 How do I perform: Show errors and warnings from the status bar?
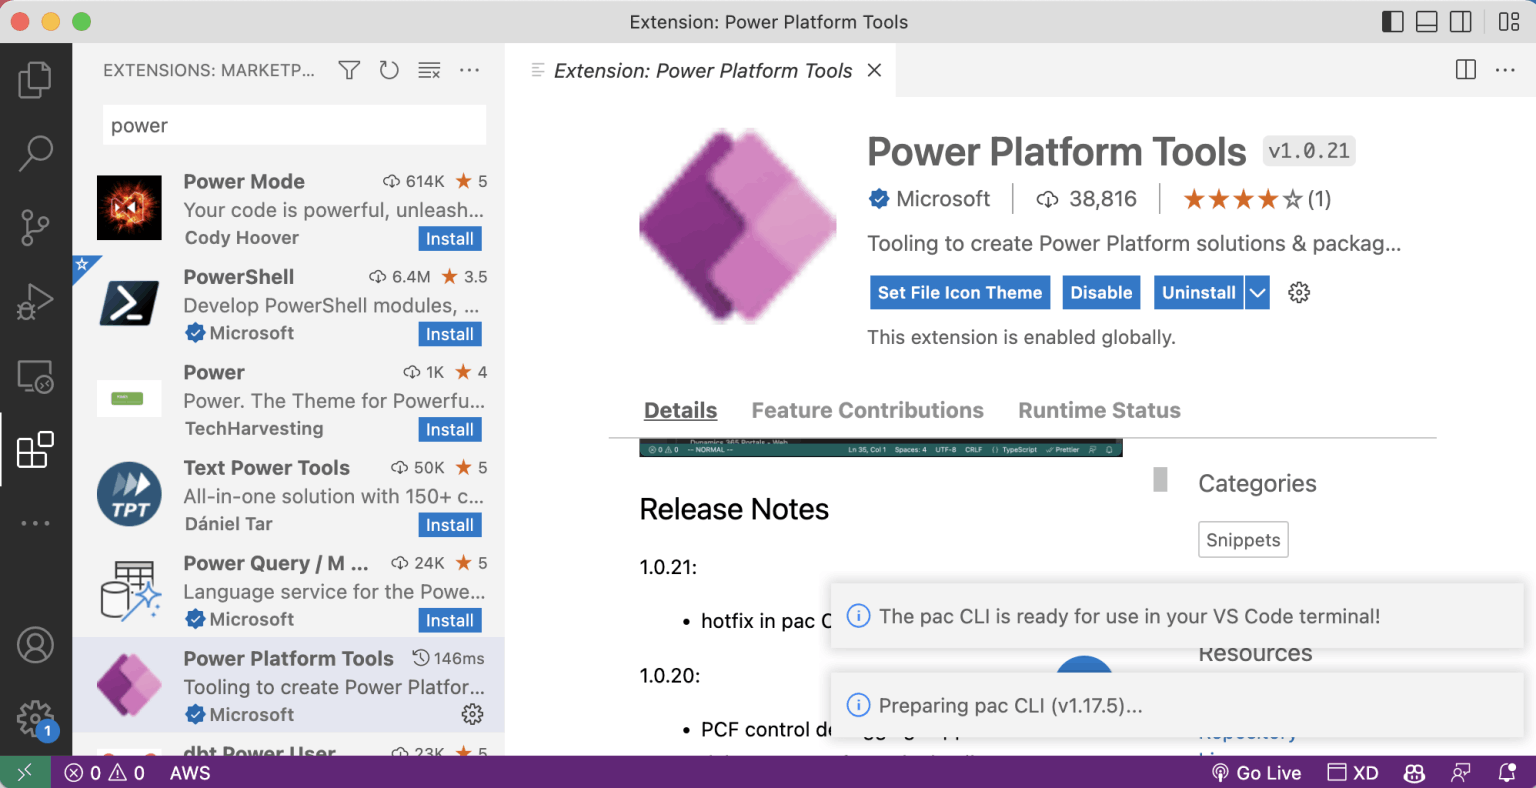(x=105, y=772)
